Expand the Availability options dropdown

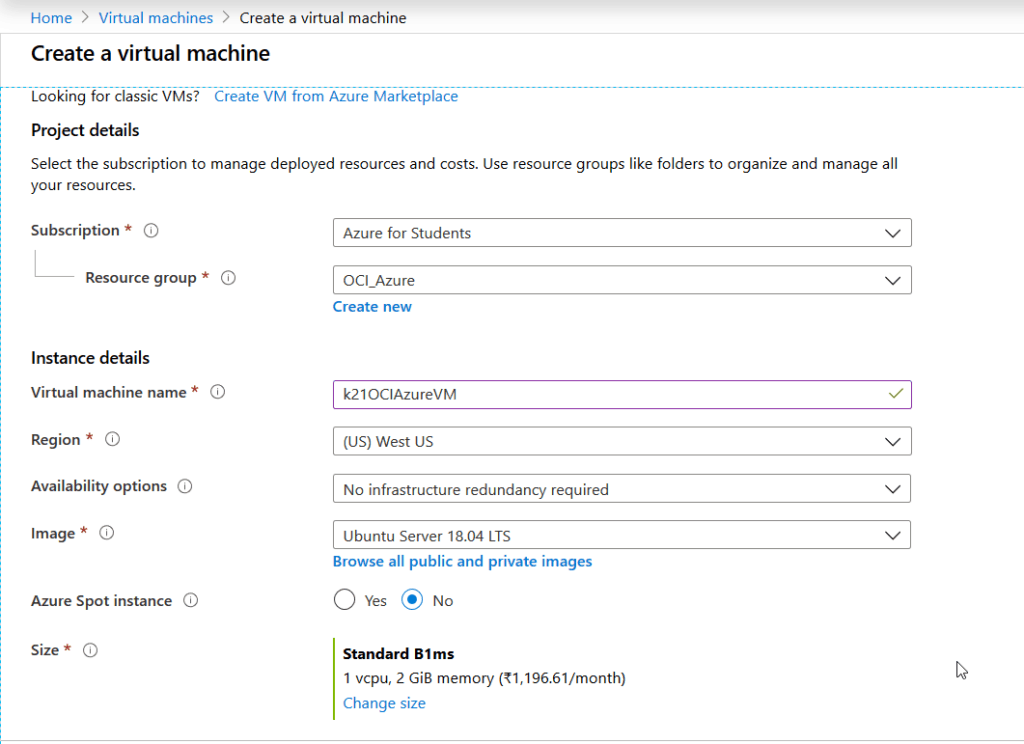[621, 489]
